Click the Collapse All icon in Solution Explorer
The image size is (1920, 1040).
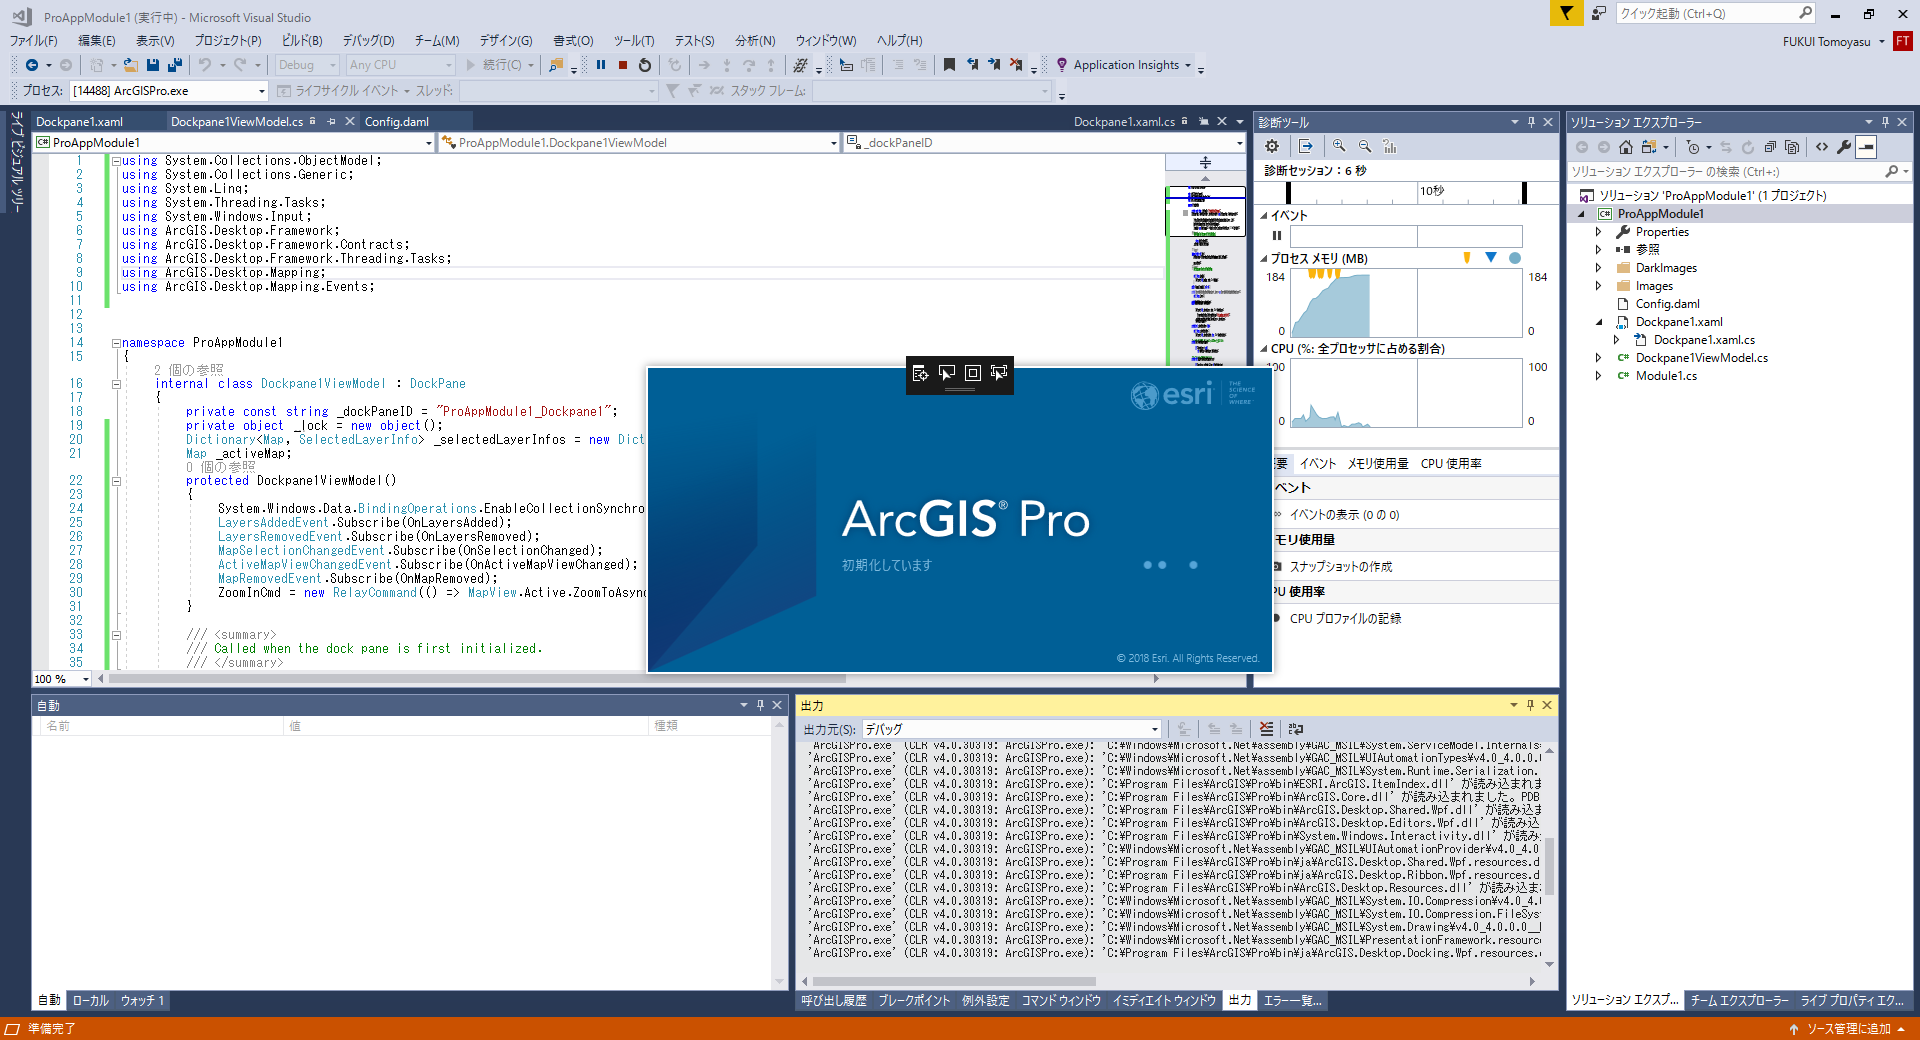[1770, 147]
